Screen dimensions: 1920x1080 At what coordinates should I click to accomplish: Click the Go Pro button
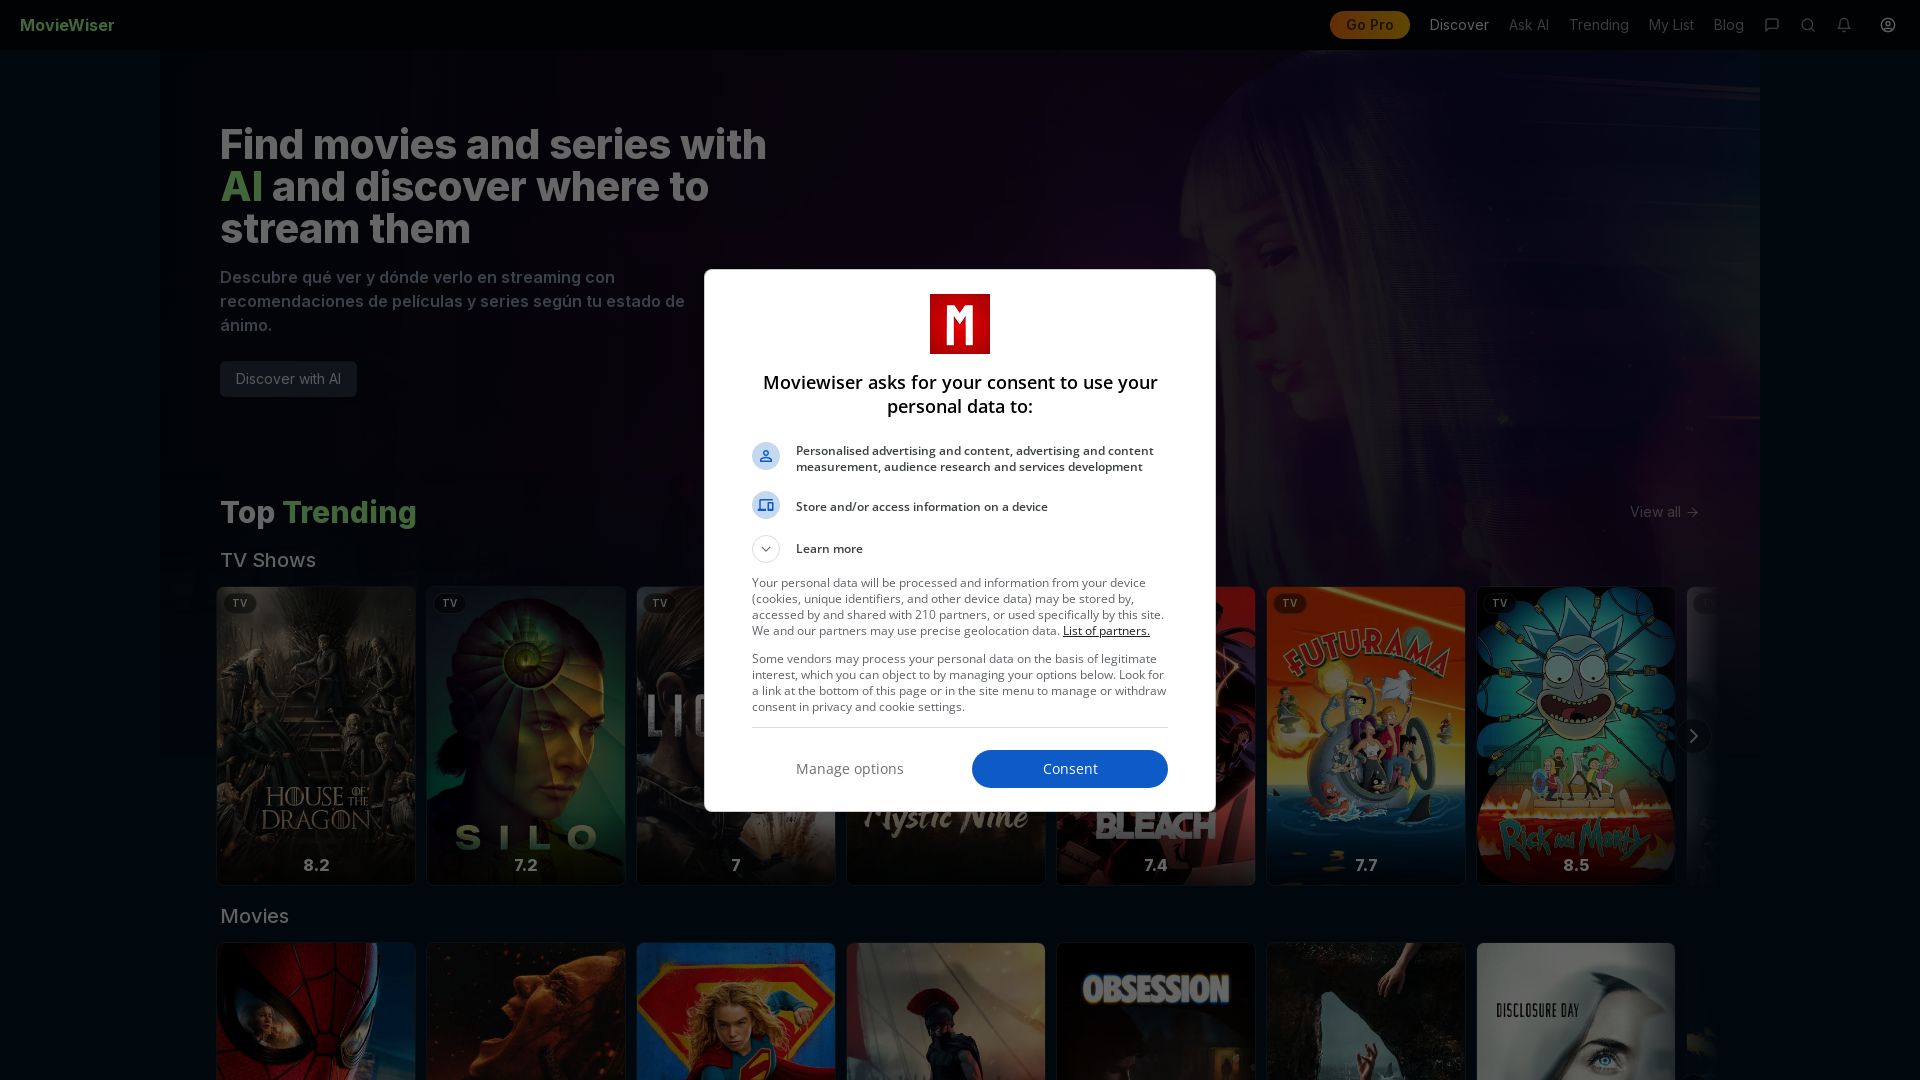[x=1370, y=25]
